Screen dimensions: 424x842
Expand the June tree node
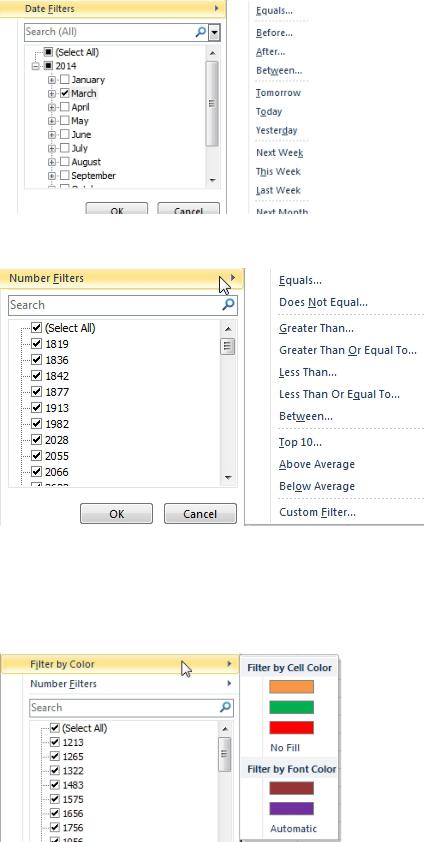pos(52,134)
